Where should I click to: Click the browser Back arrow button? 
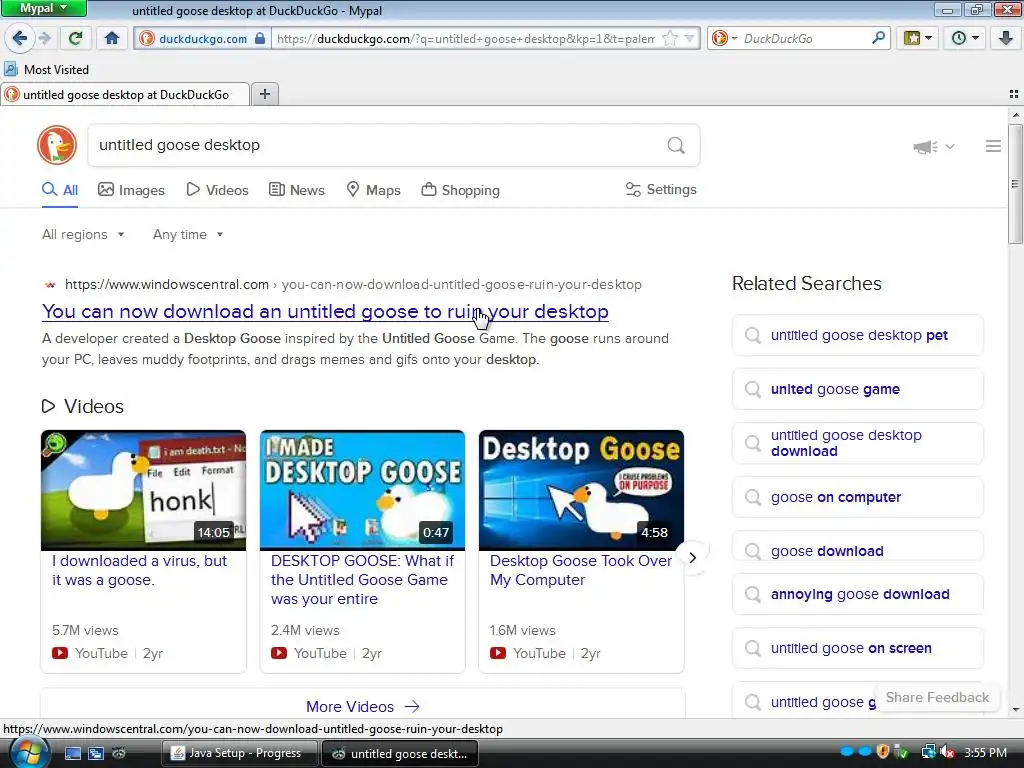(20, 38)
